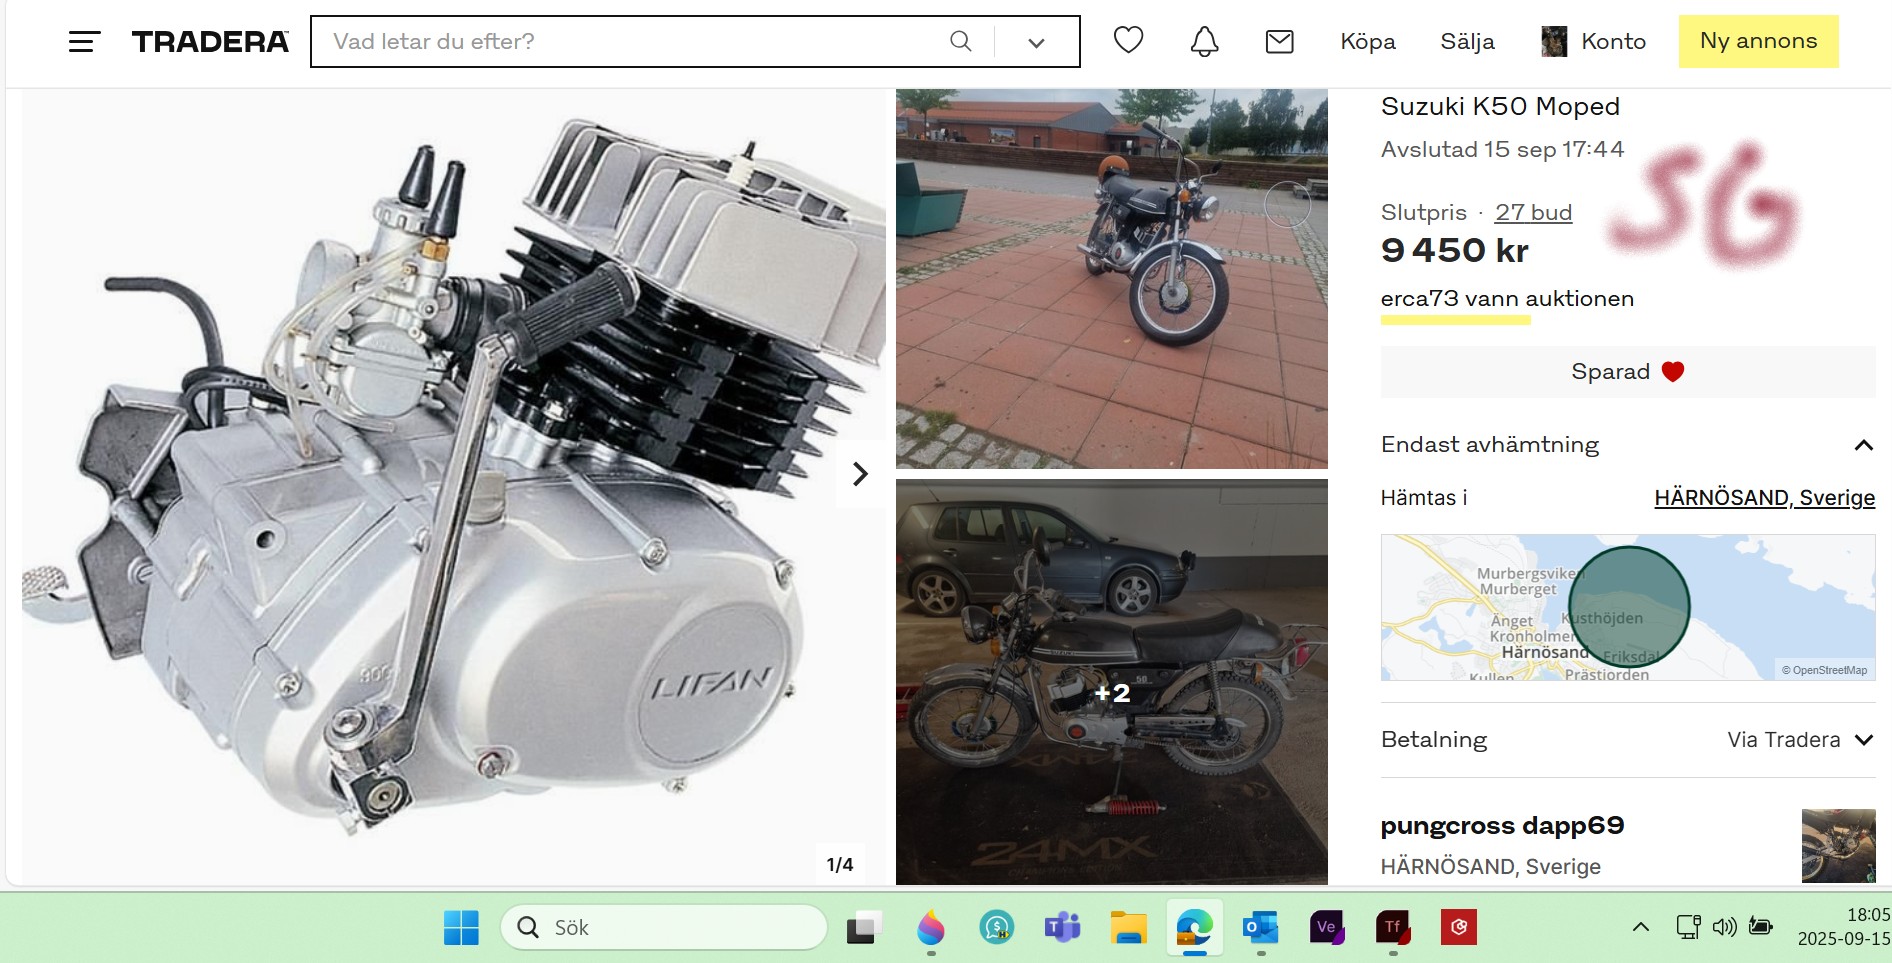The image size is (1892, 963).
Task: Show hidden tray icons chevron
Action: click(x=1641, y=927)
